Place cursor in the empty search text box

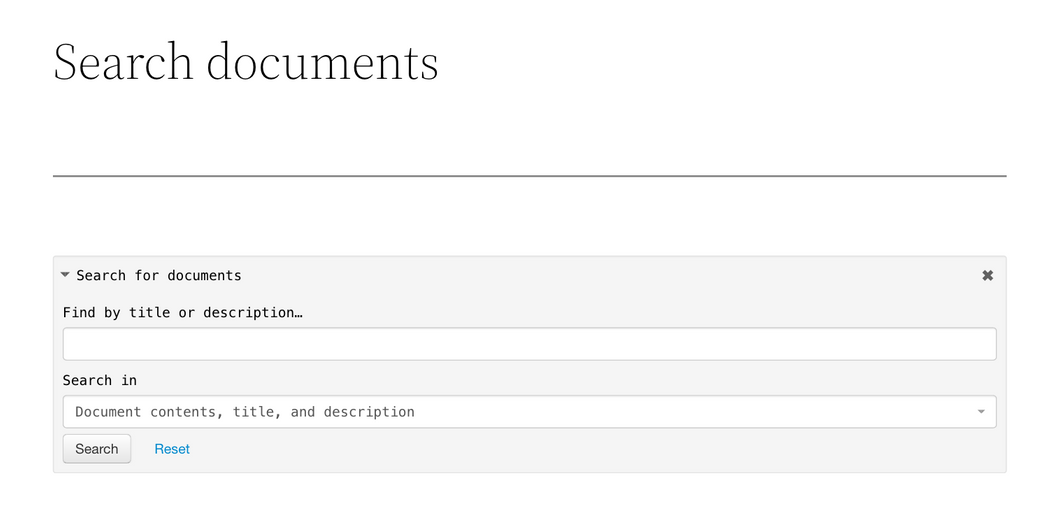(529, 344)
